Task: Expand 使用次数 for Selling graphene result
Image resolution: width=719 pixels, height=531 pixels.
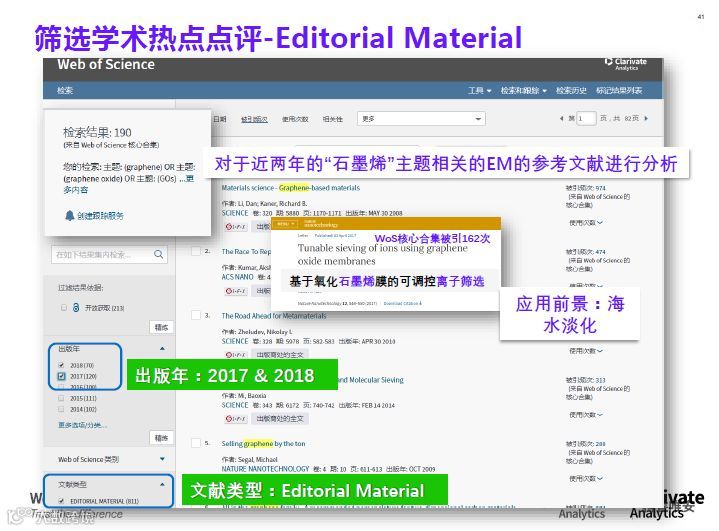Action: (x=586, y=478)
